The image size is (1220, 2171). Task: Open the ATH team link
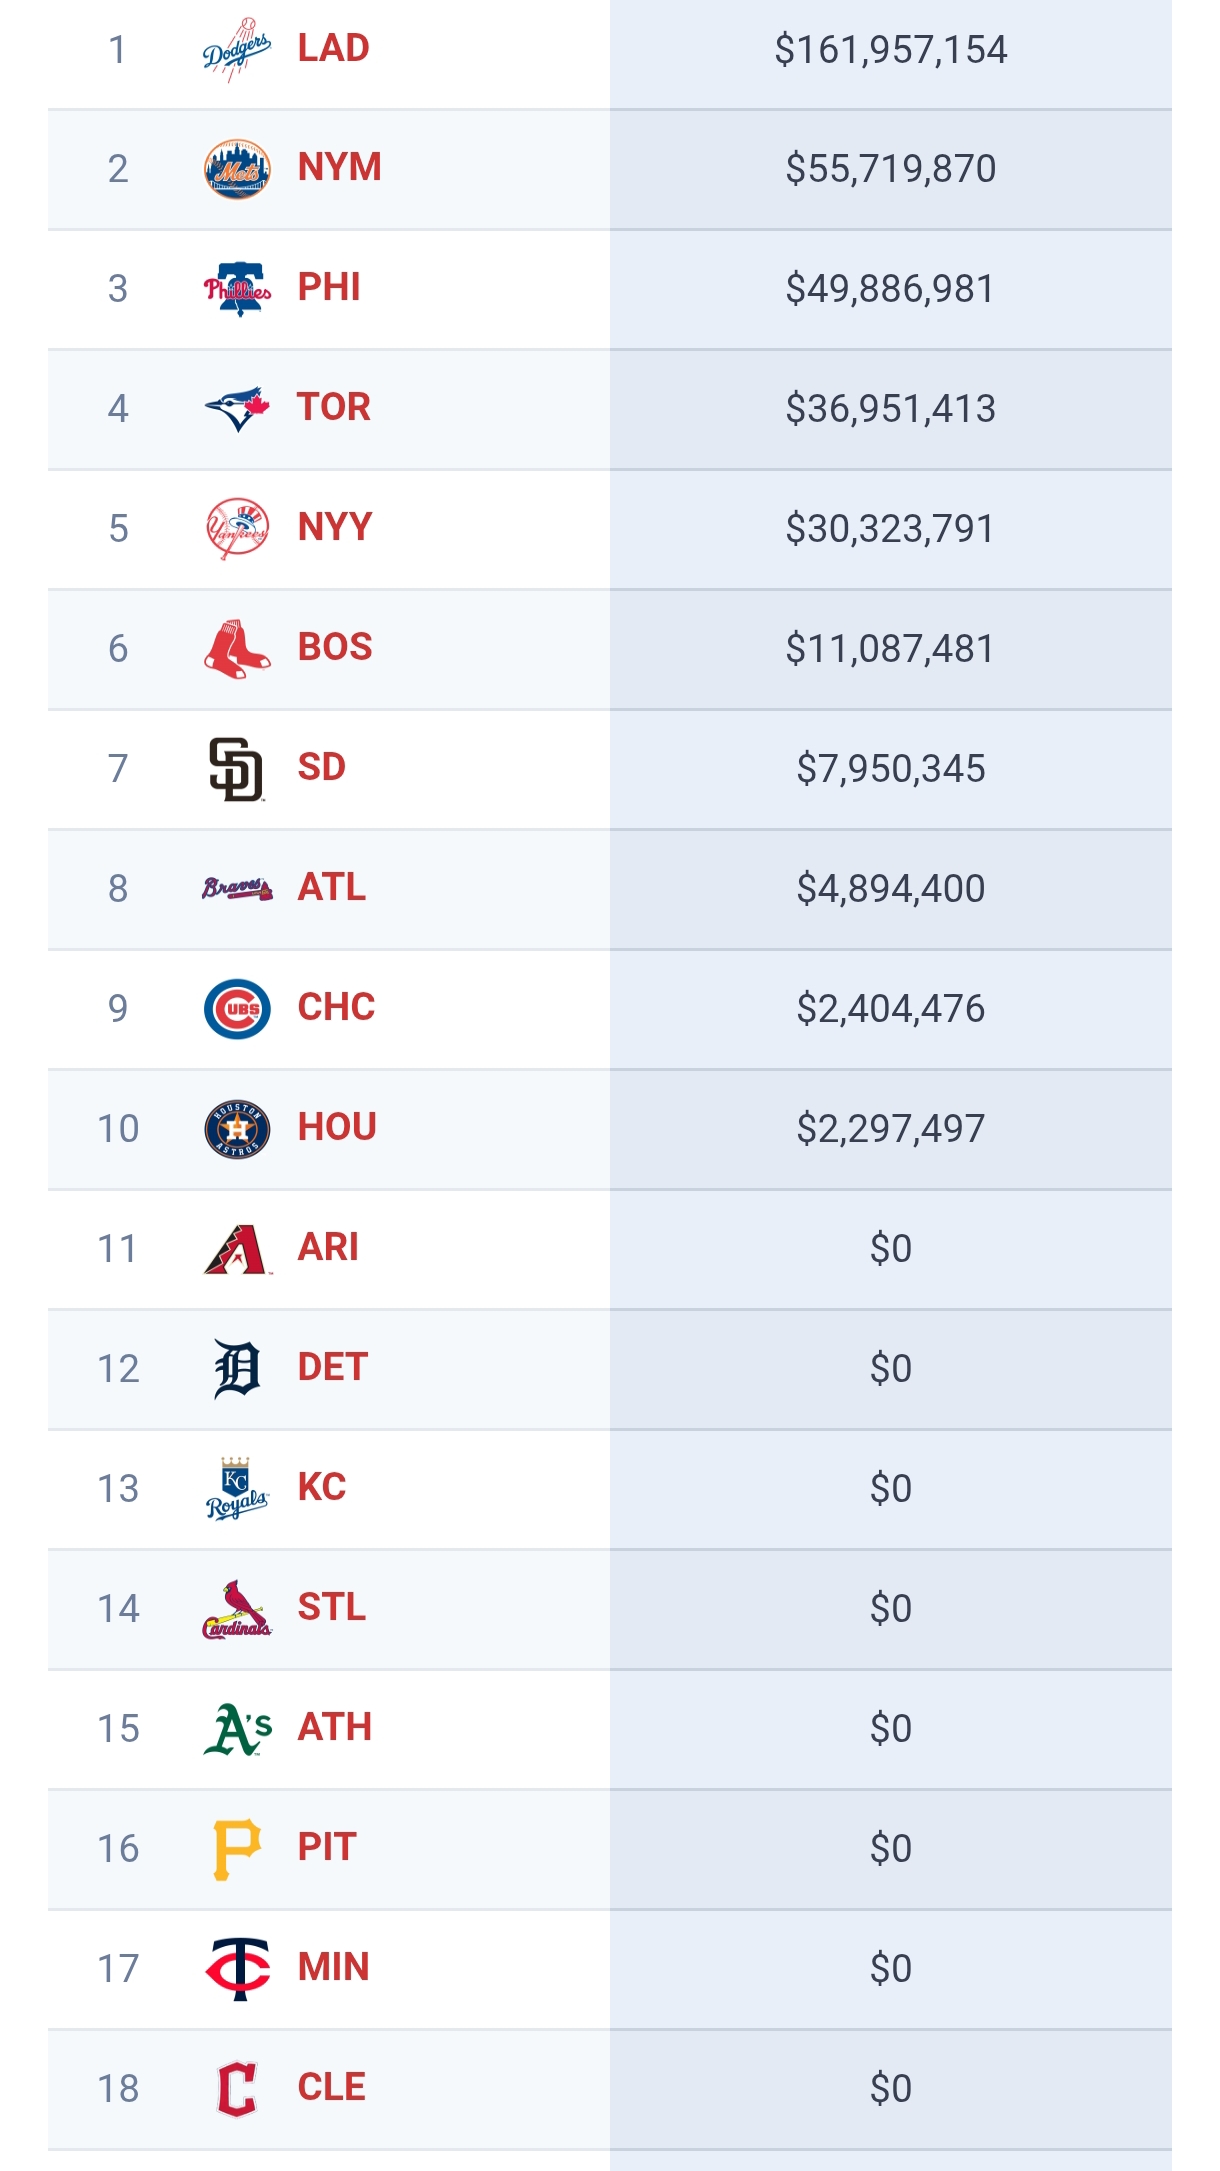coord(334,1727)
